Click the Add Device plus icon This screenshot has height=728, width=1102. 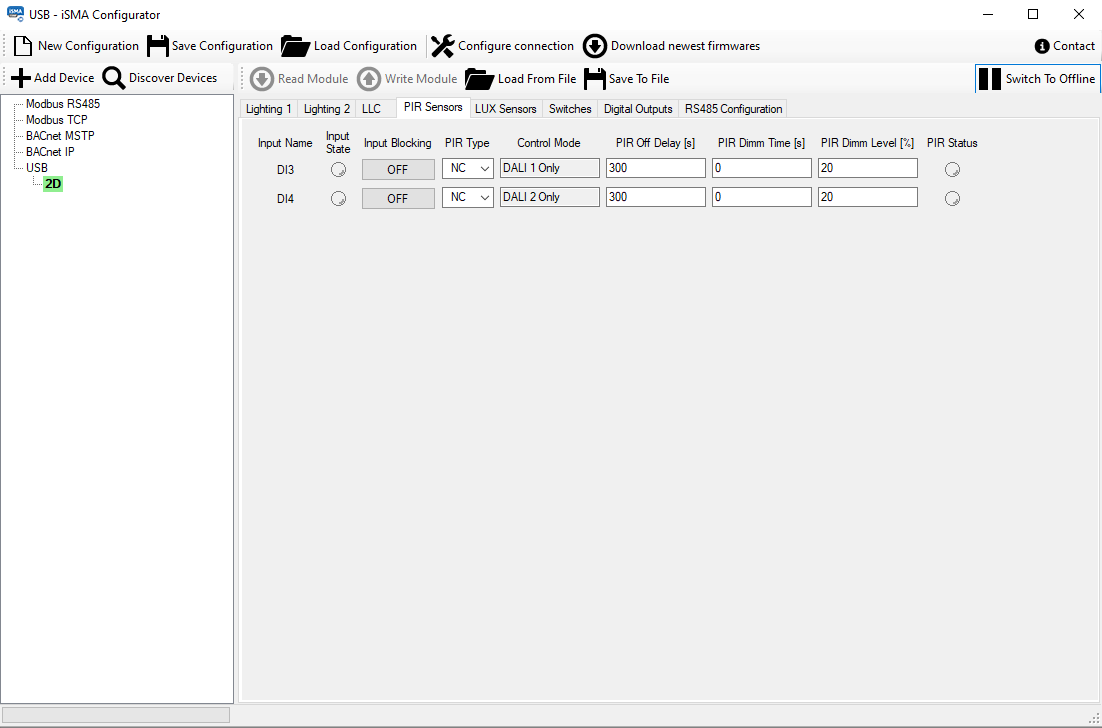click(x=21, y=78)
